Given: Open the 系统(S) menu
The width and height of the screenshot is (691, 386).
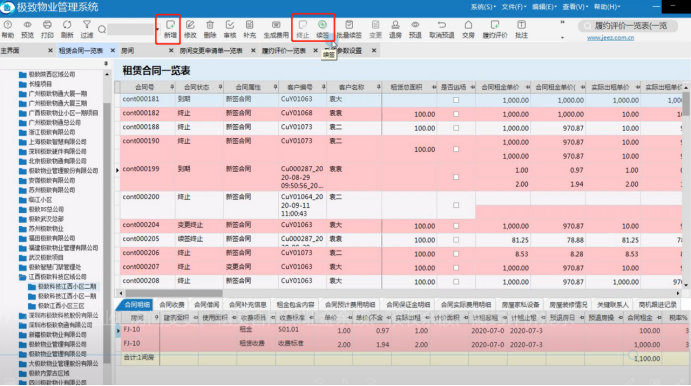Looking at the screenshot, I should (483, 7).
